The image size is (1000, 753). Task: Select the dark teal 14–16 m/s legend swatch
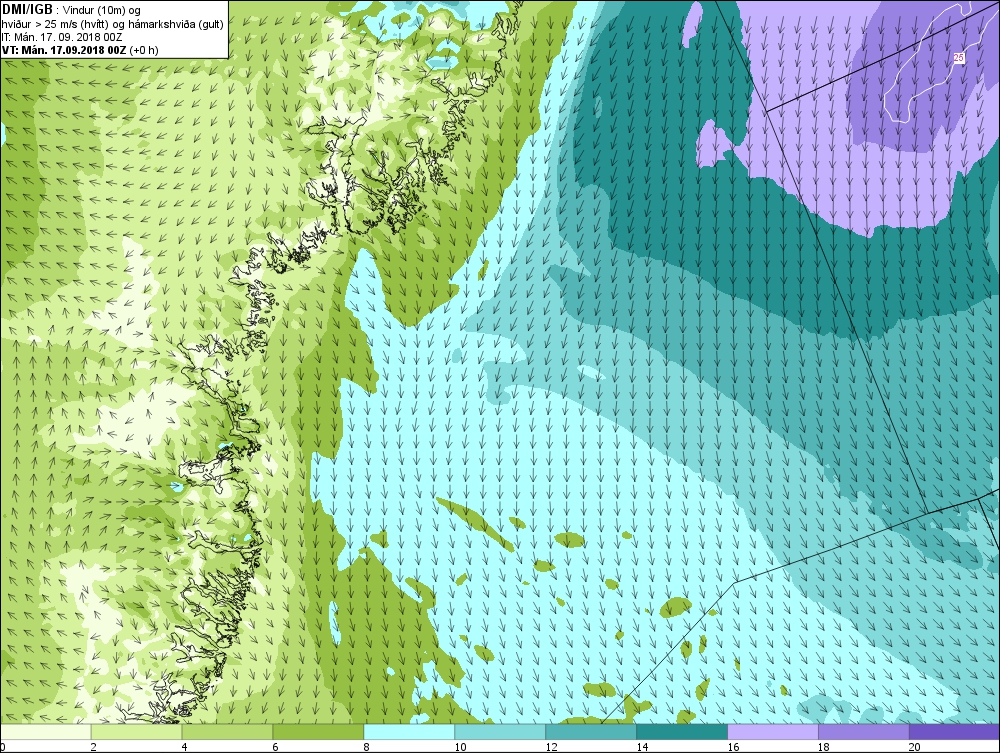[x=682, y=731]
